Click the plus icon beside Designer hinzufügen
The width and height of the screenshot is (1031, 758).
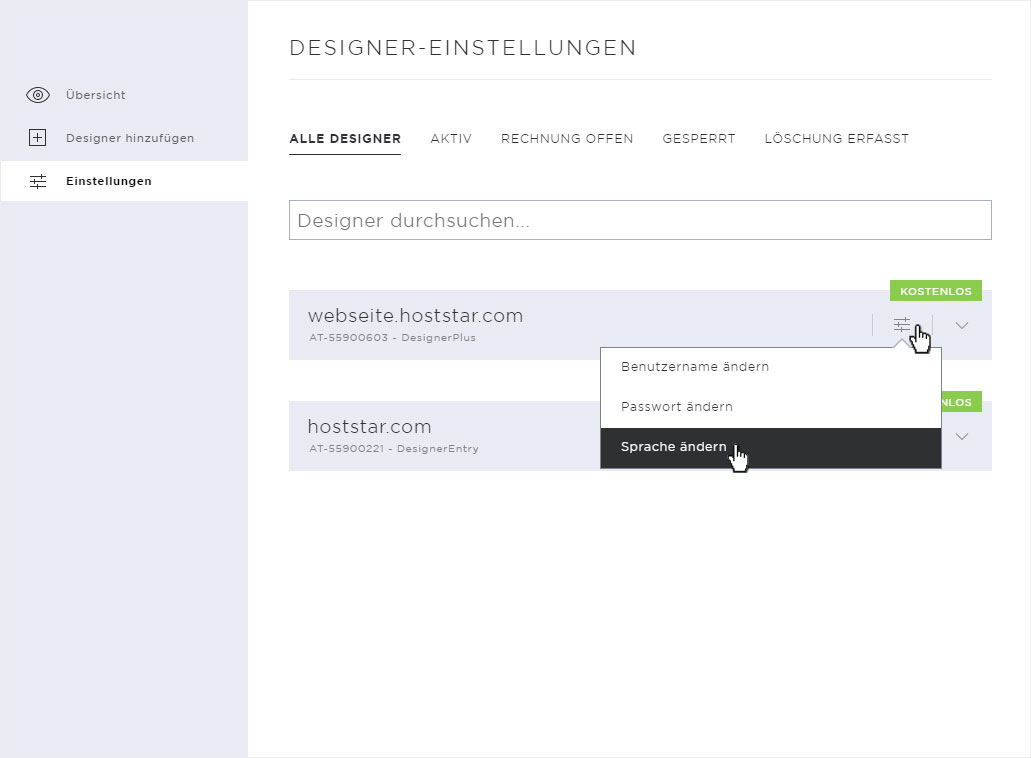(37, 138)
